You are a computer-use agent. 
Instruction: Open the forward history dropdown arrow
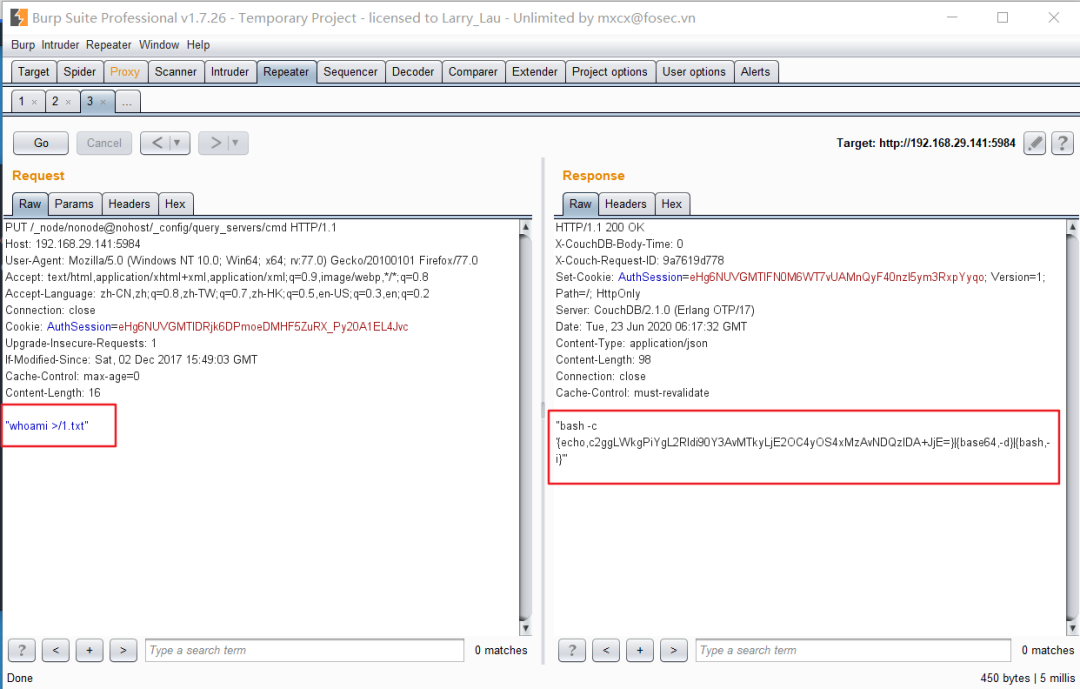[236, 143]
